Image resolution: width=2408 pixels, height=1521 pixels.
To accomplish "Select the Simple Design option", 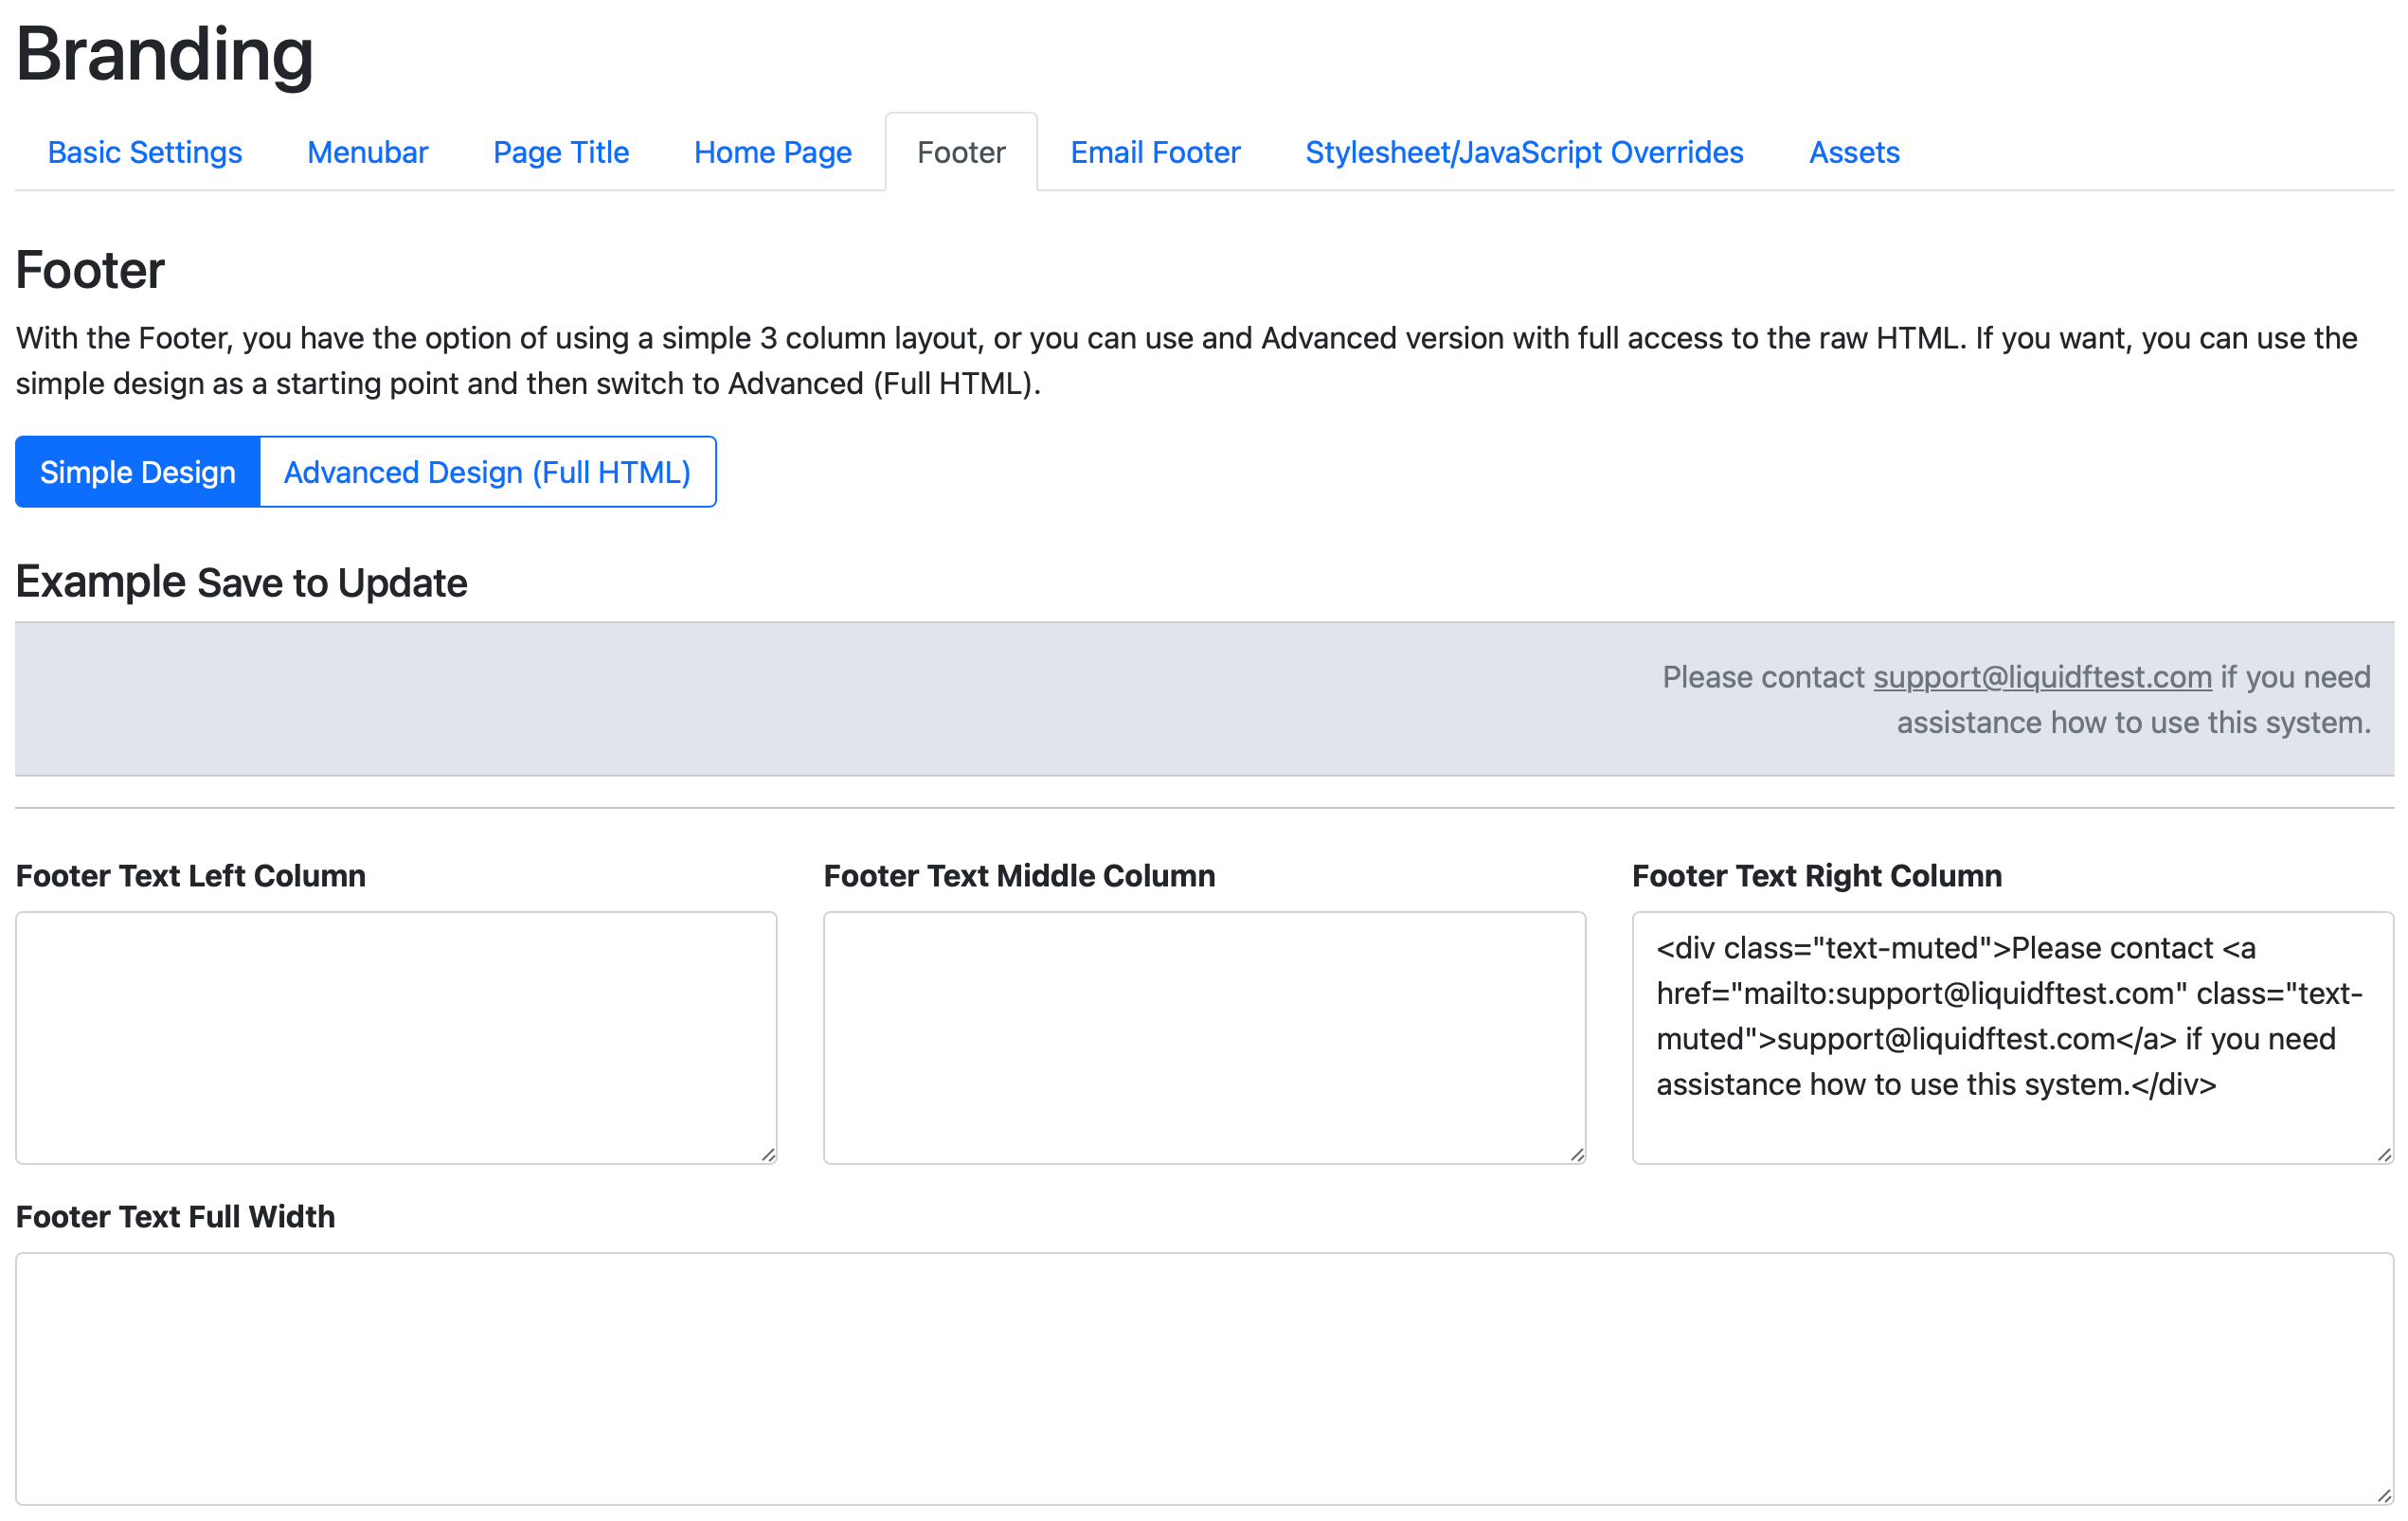I will (x=138, y=472).
